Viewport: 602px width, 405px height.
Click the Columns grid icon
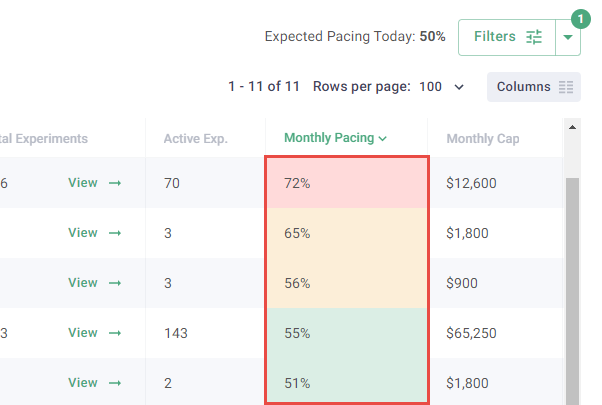point(566,87)
